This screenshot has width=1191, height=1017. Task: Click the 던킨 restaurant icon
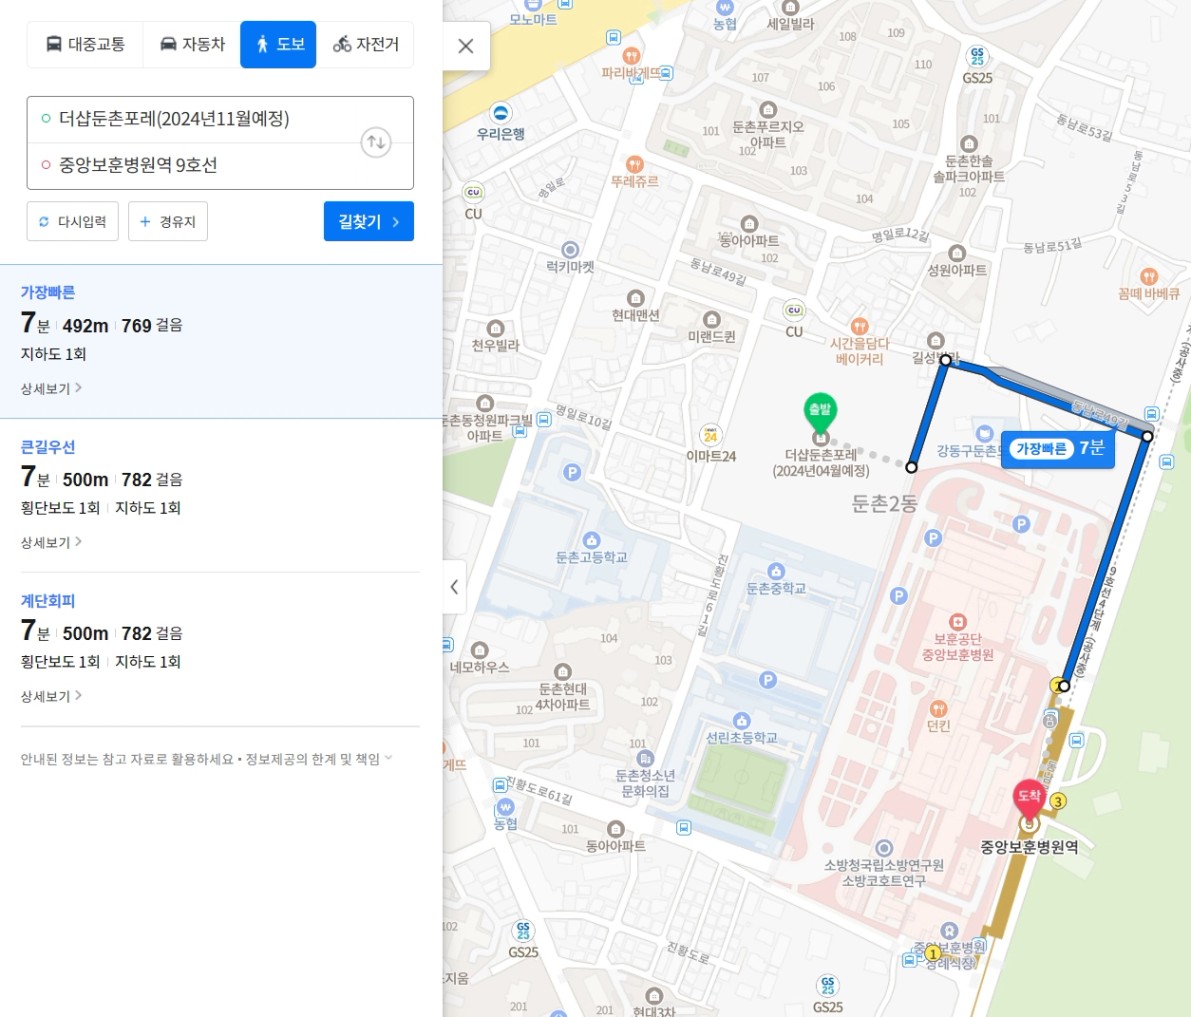tap(939, 709)
